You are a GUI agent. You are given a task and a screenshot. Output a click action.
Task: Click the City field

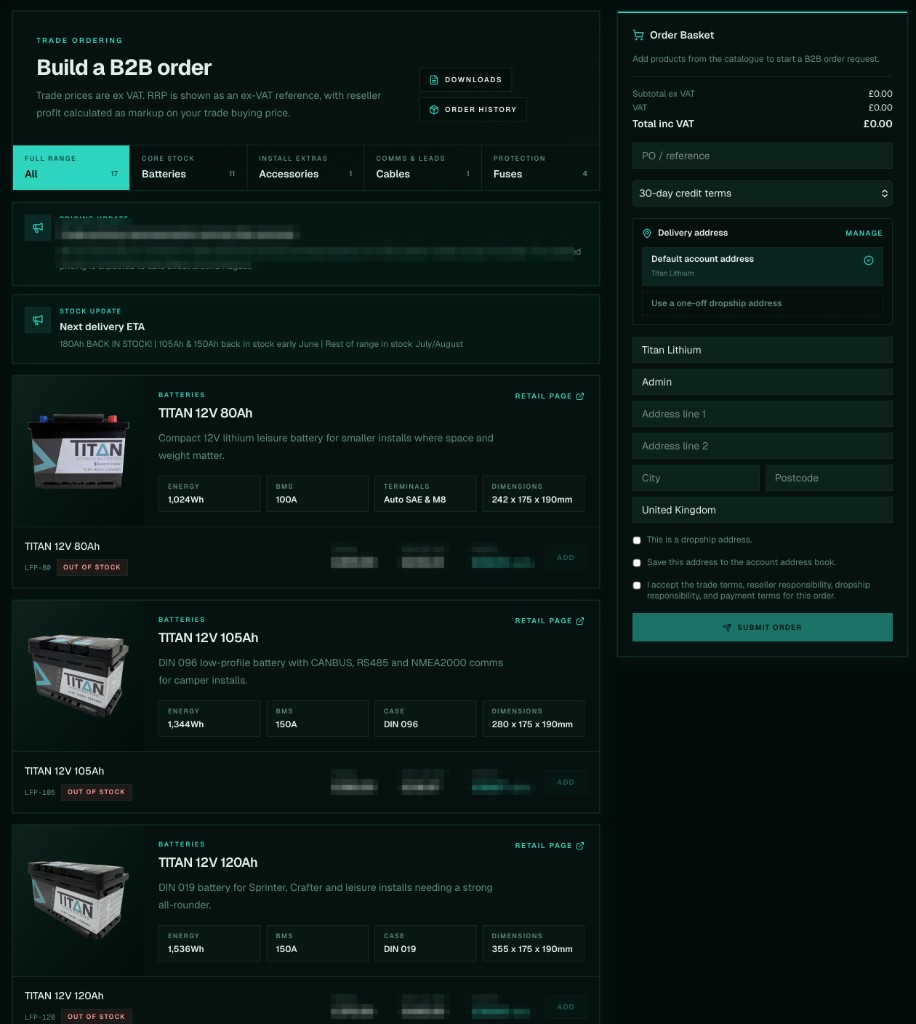tap(695, 478)
